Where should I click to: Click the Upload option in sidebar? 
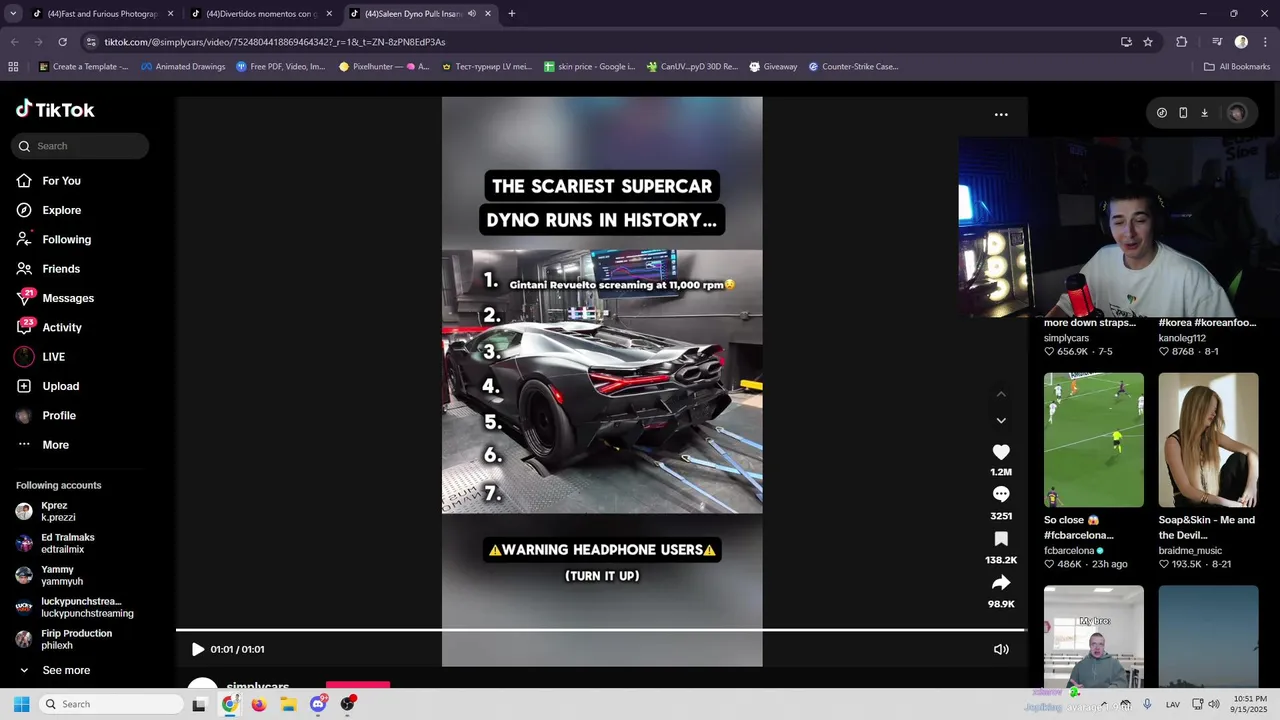(x=47, y=386)
